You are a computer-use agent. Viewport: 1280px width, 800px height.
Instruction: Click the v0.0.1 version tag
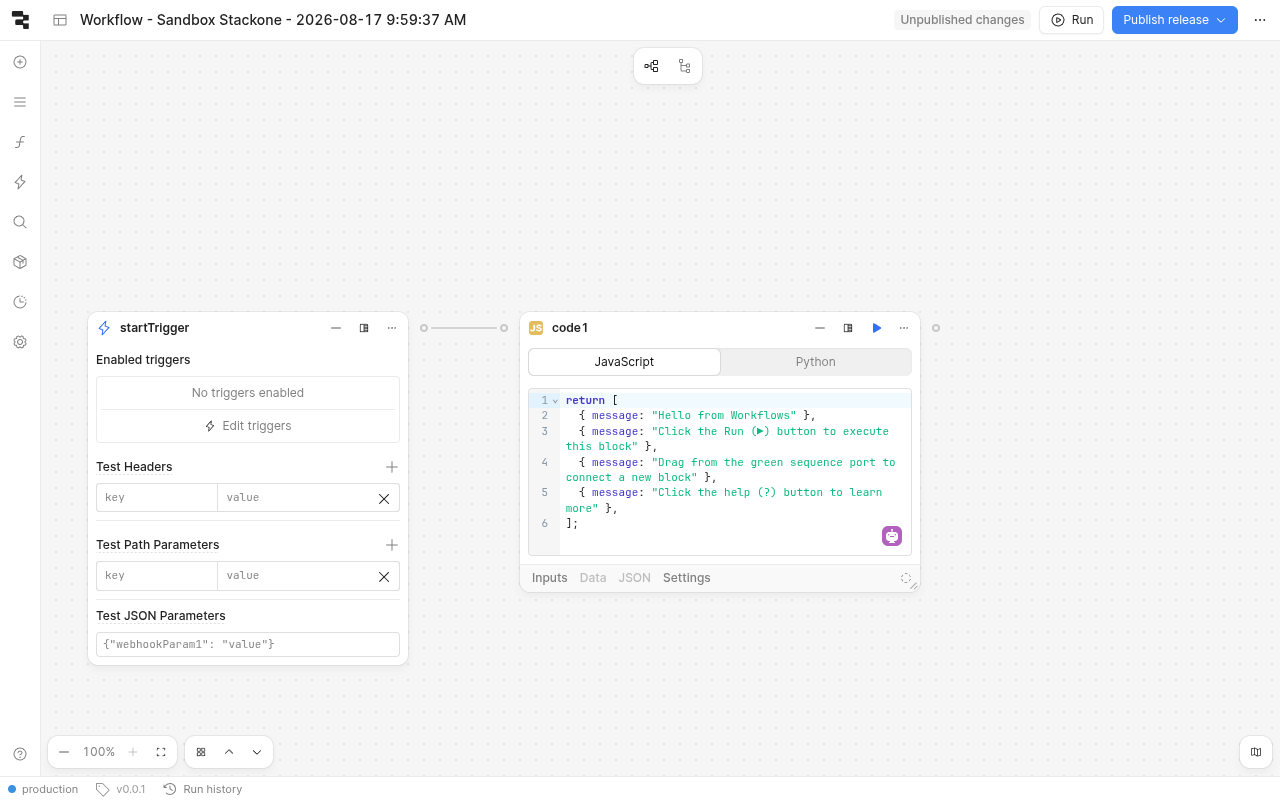[x=121, y=789]
